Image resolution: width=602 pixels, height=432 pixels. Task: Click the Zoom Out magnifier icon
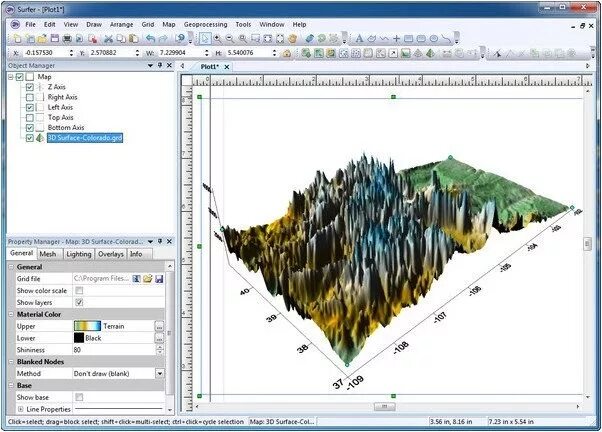[x=230, y=38]
